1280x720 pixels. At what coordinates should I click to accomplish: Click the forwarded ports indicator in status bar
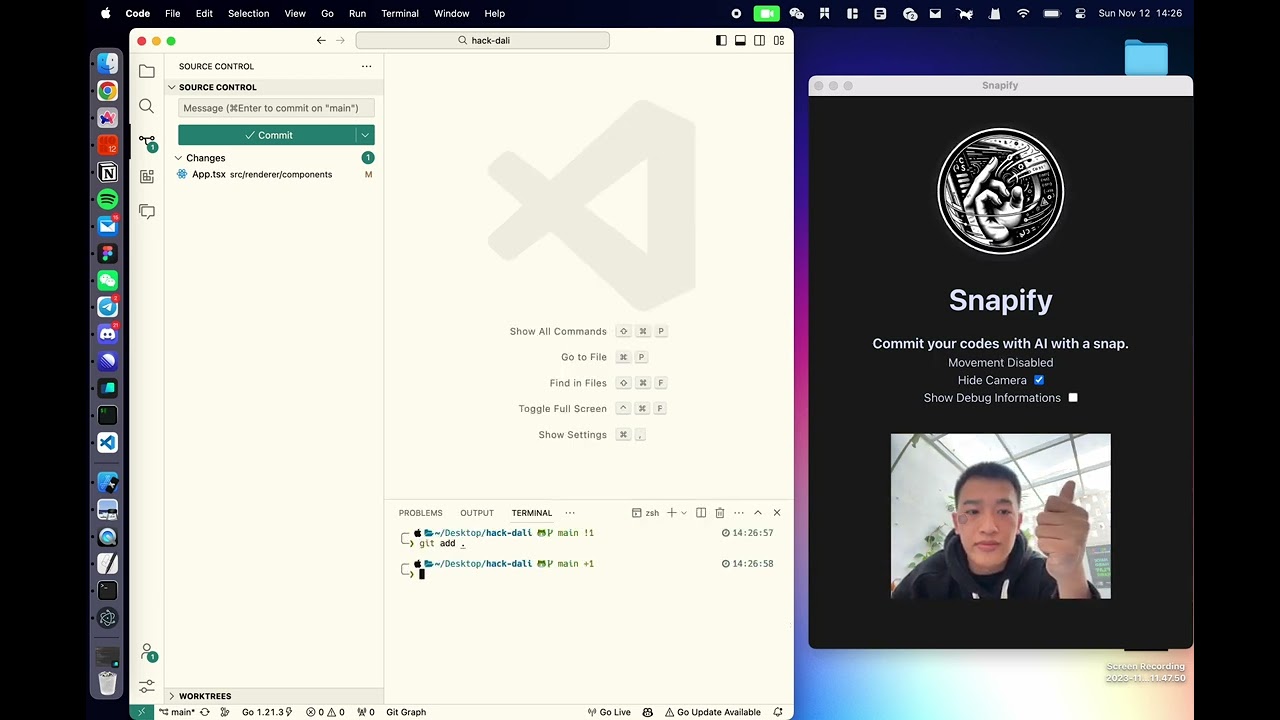click(365, 712)
